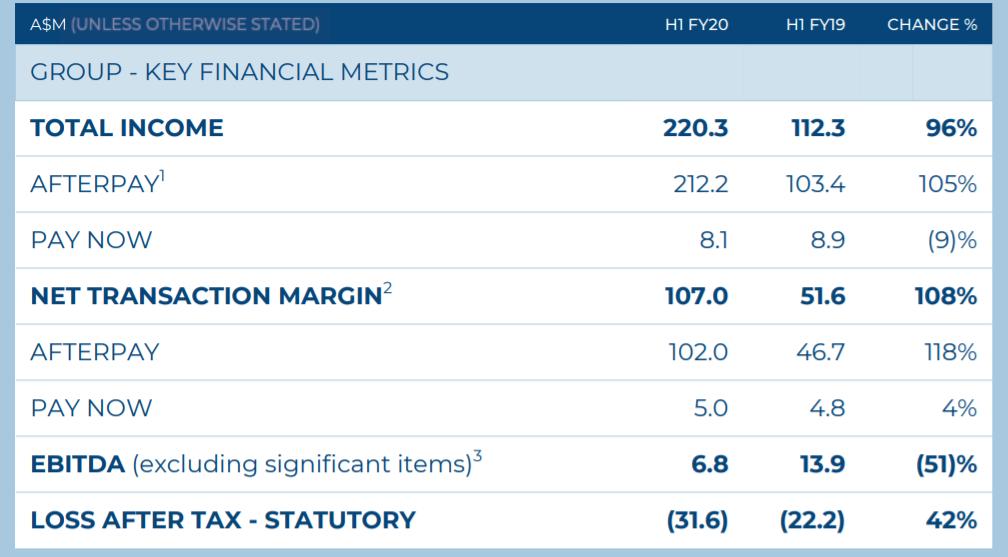Screen dimensions: 1008x557
Task: Click the Afterpay footnote 1 superscript
Action: click(163, 176)
